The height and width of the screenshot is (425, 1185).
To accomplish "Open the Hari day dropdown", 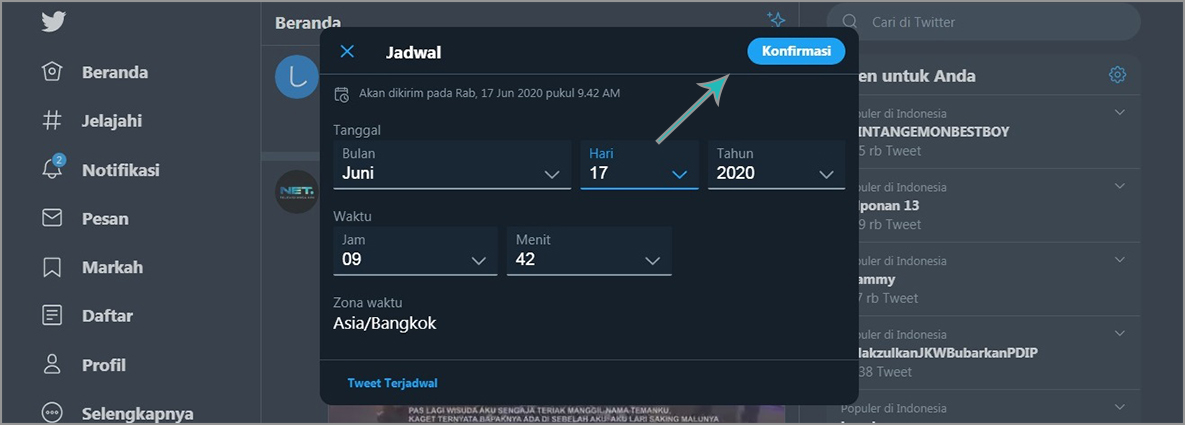I will pos(639,165).
